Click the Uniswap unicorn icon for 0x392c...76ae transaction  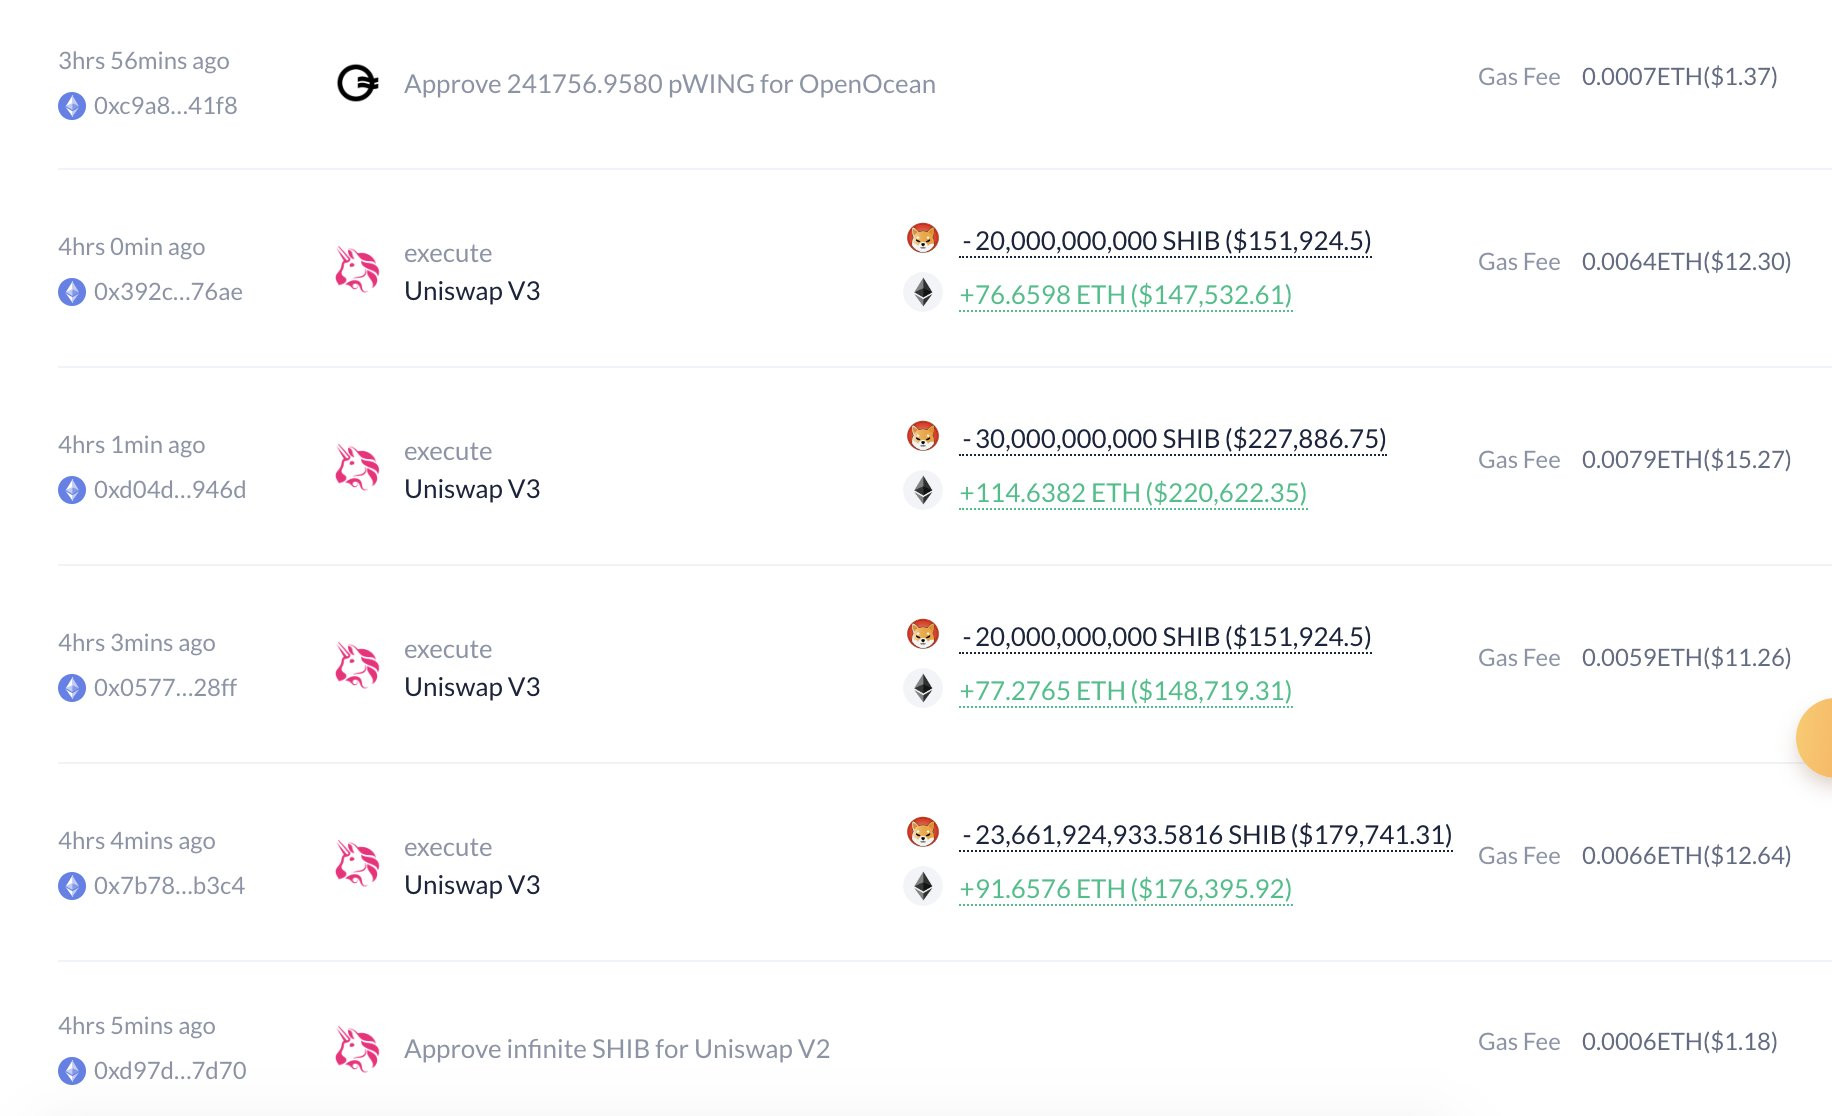(x=357, y=270)
